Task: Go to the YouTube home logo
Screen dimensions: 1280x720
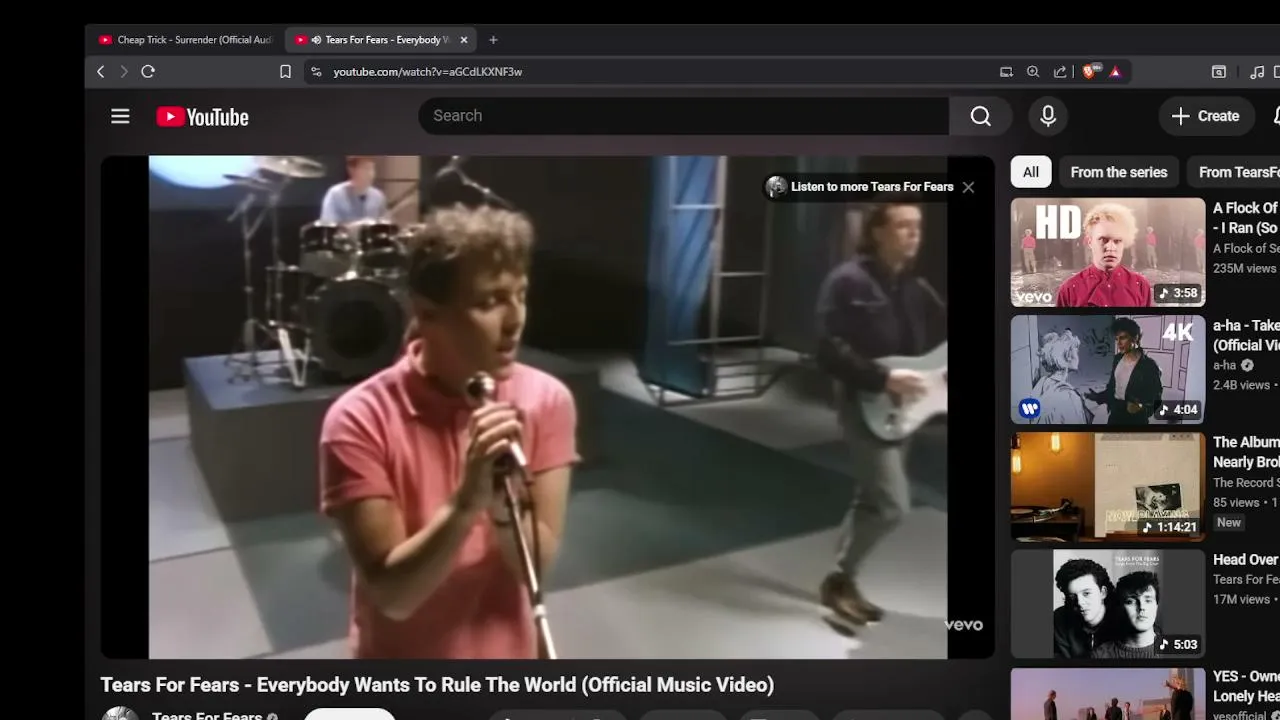Action: click(202, 117)
